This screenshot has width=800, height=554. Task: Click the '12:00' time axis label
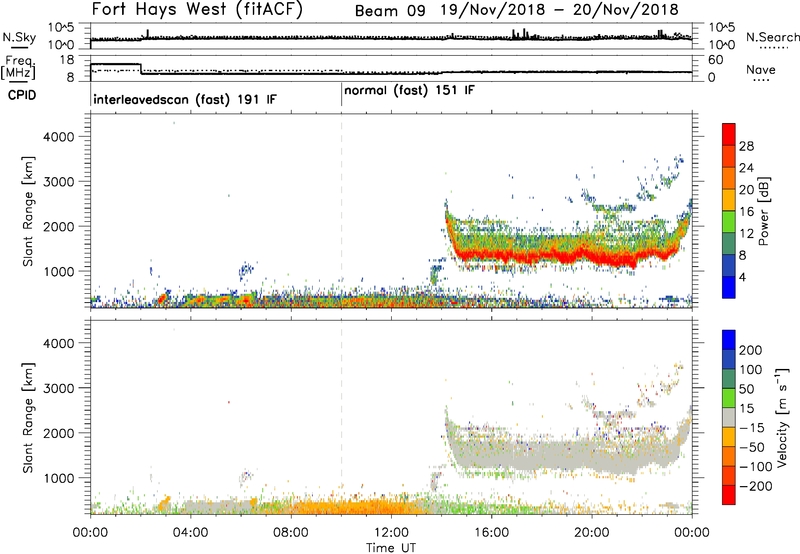tap(391, 533)
